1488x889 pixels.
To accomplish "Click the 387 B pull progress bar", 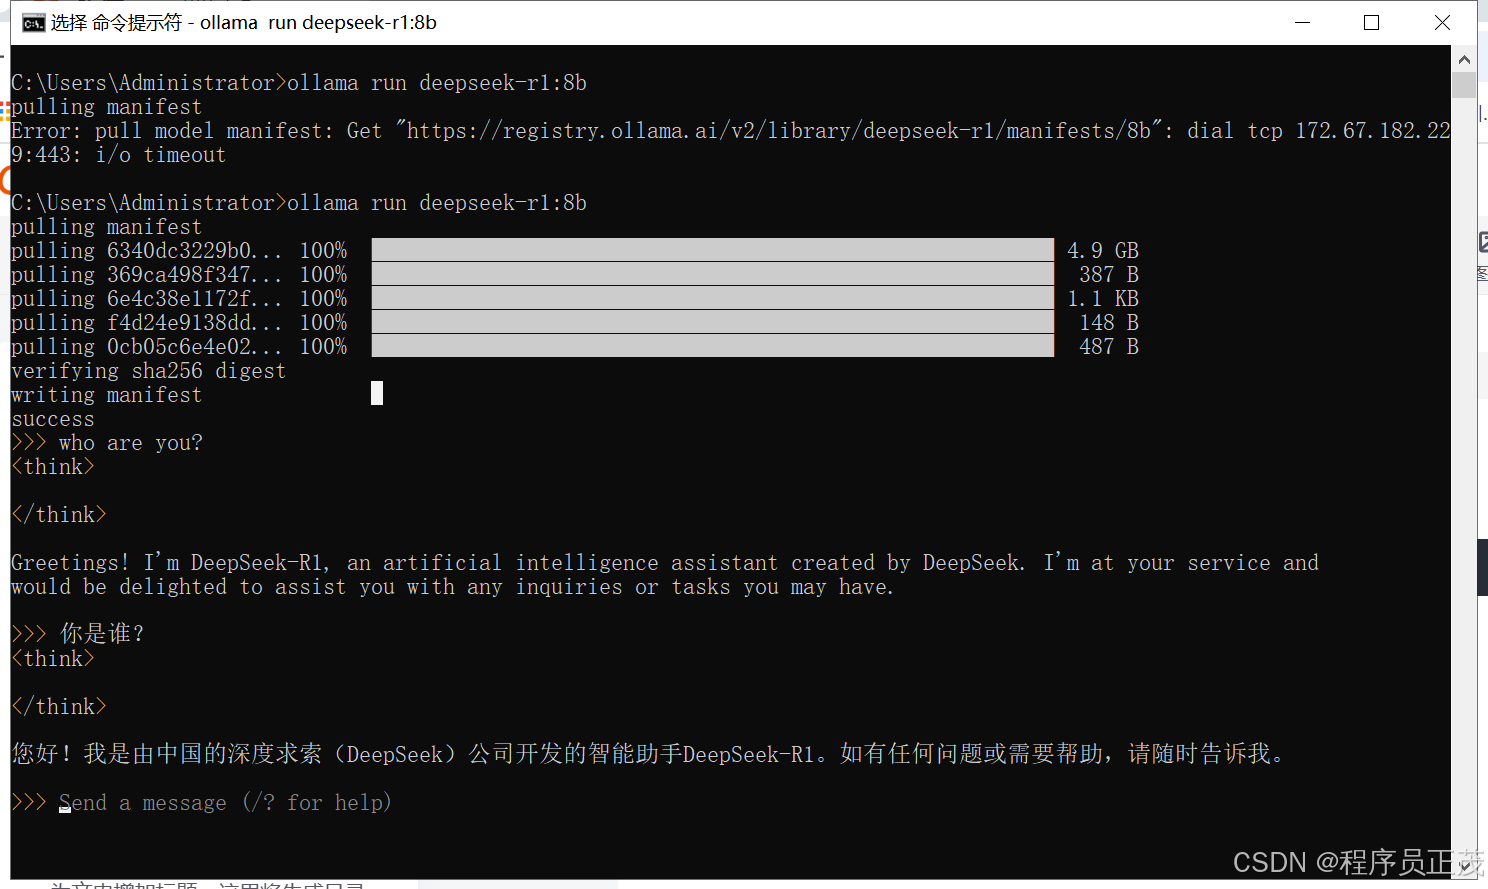I will pyautogui.click(x=713, y=274).
